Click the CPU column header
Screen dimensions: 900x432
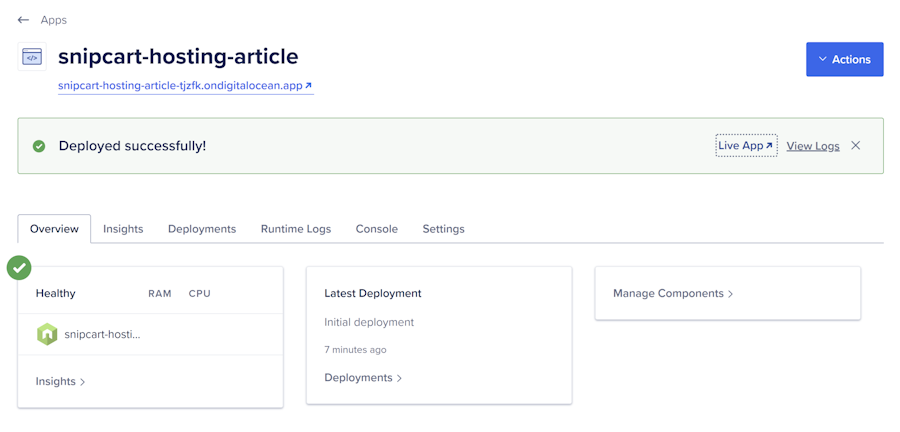(200, 294)
